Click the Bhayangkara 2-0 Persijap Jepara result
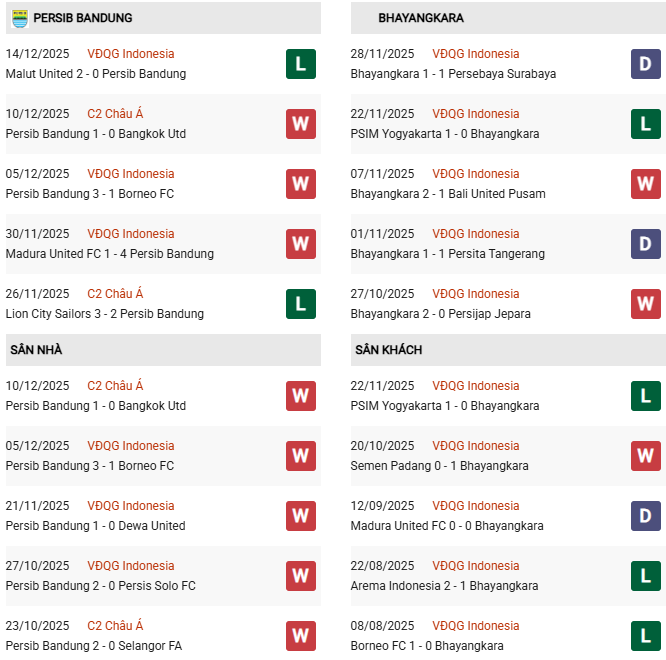This screenshot has height=660, width=666. 440,314
